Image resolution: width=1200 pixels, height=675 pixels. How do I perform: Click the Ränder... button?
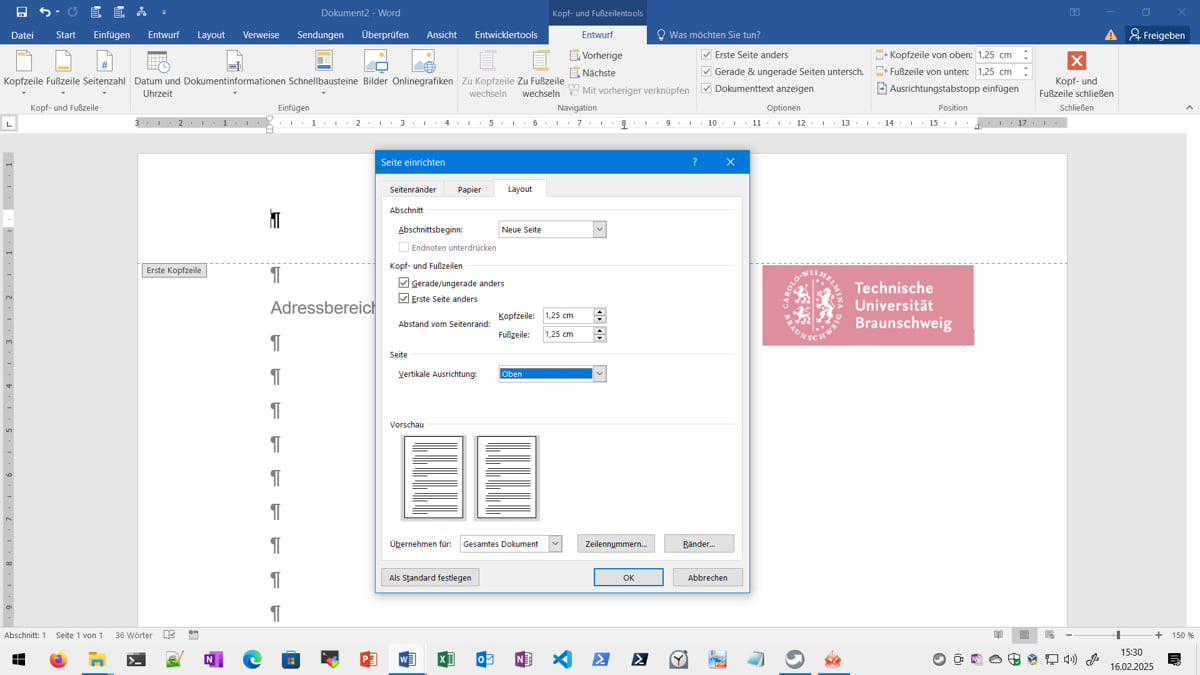(699, 544)
